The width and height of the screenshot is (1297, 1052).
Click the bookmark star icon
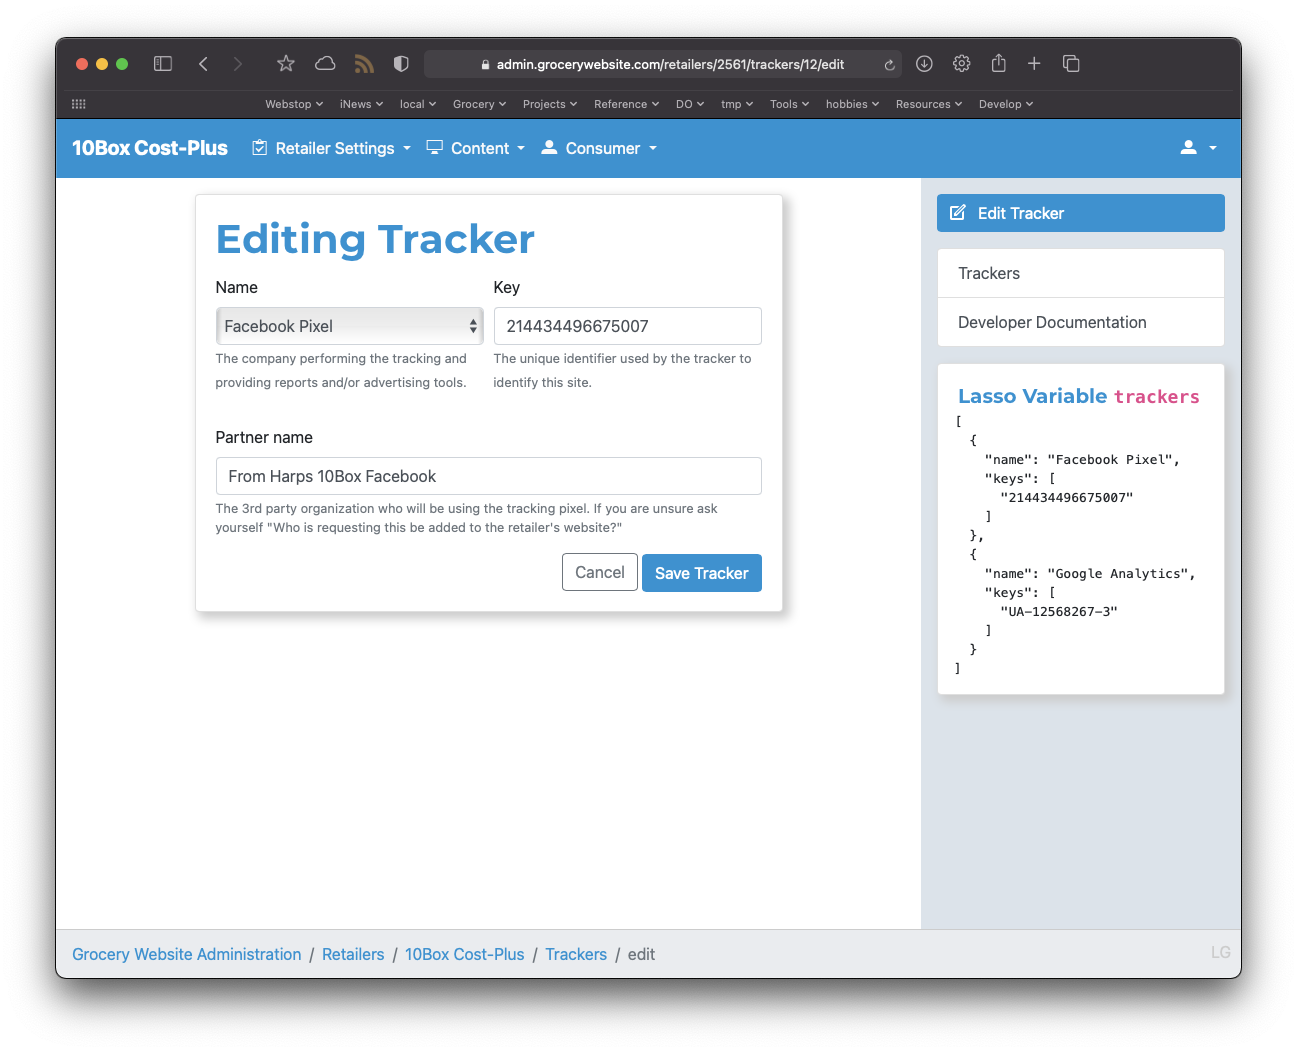tap(286, 64)
